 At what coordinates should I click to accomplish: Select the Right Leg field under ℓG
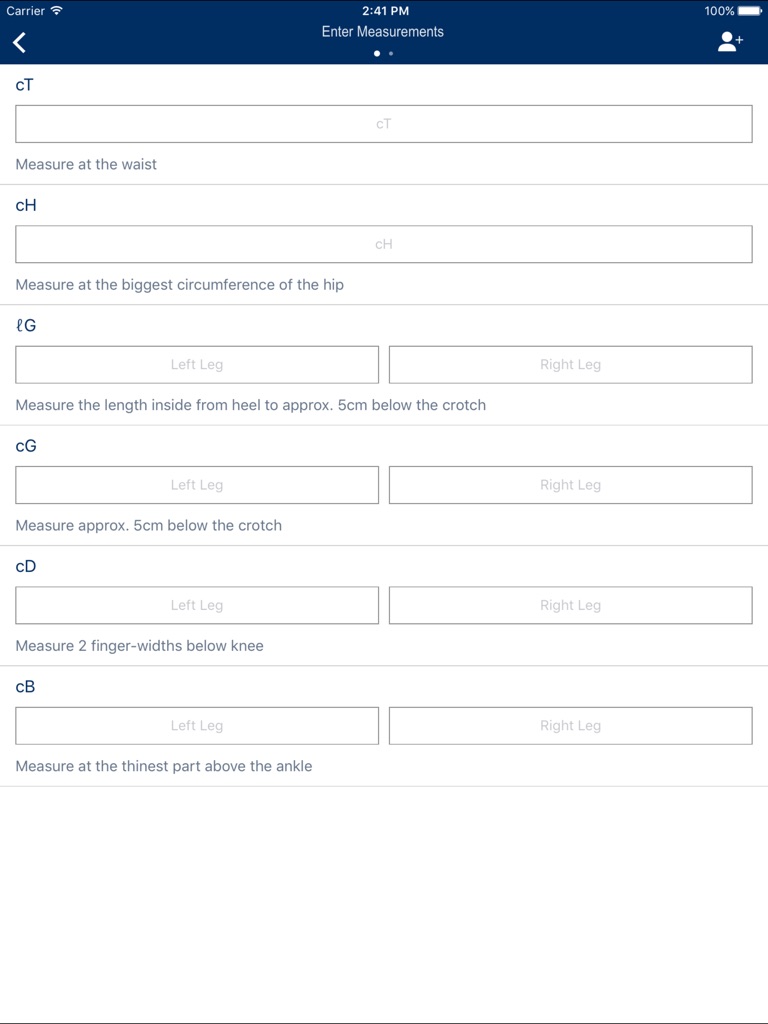point(570,364)
